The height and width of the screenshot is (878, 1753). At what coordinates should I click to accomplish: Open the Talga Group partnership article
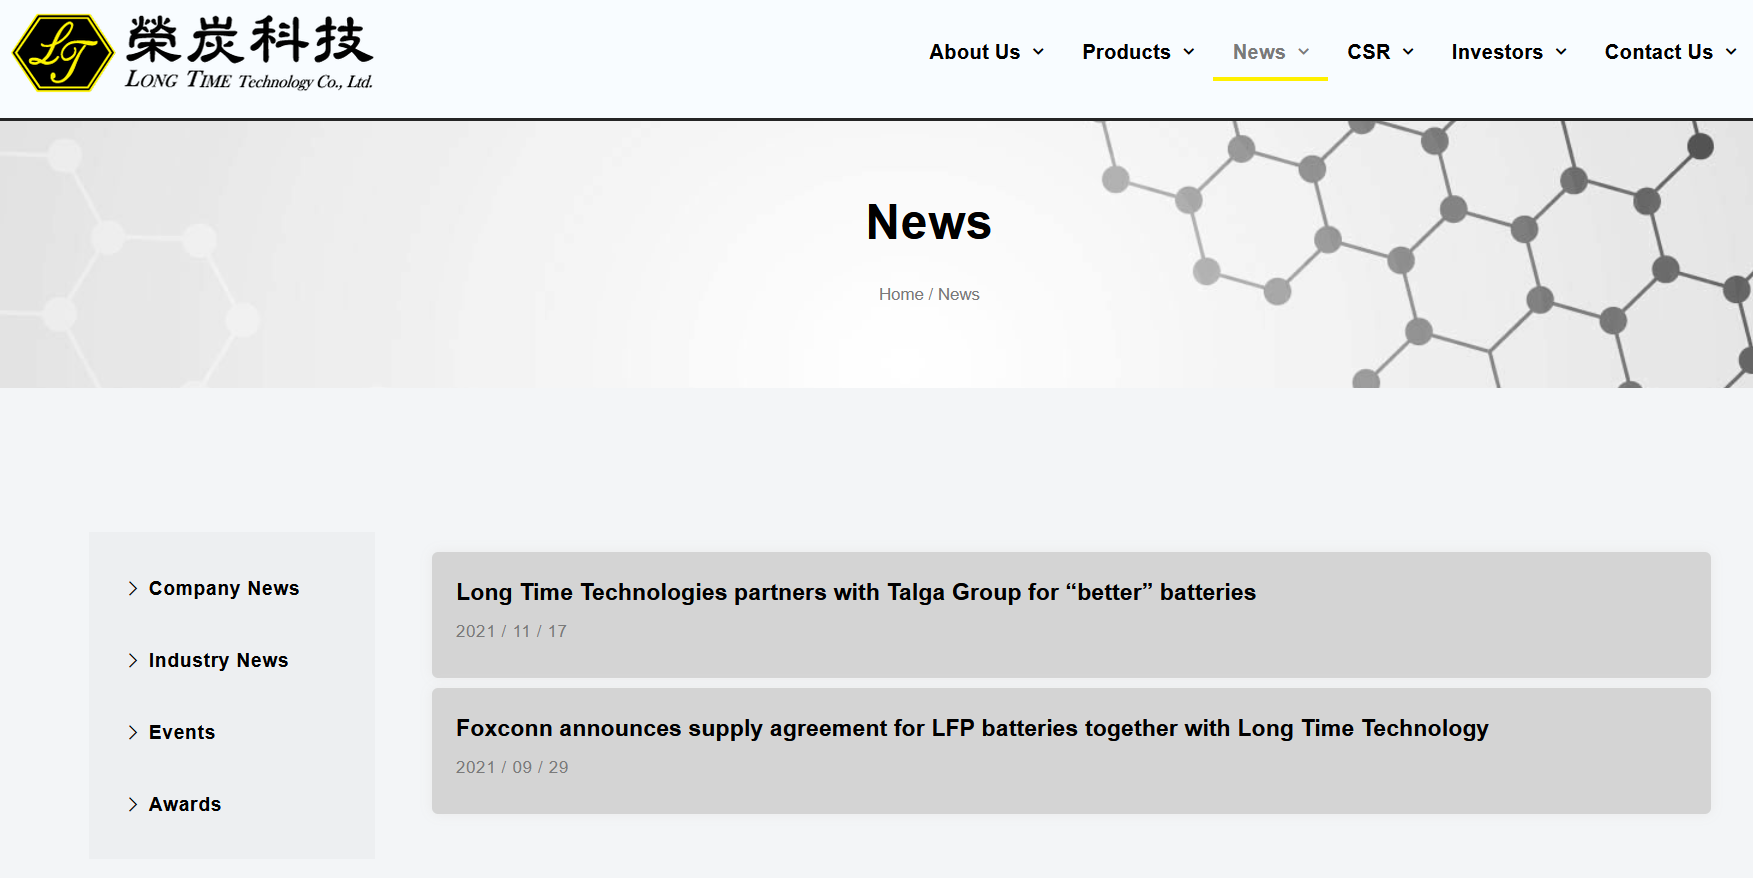tap(856, 592)
